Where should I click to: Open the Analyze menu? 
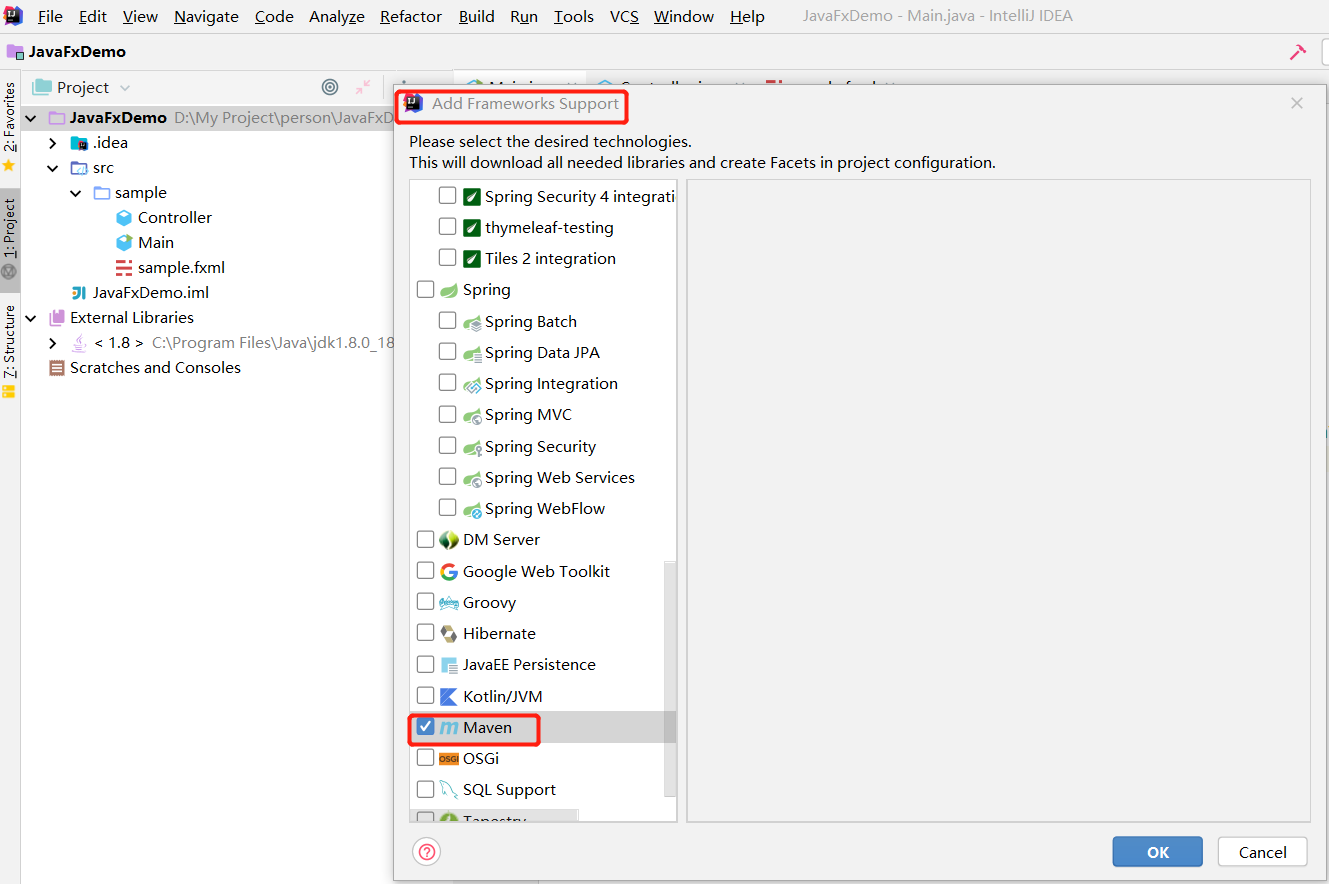337,16
